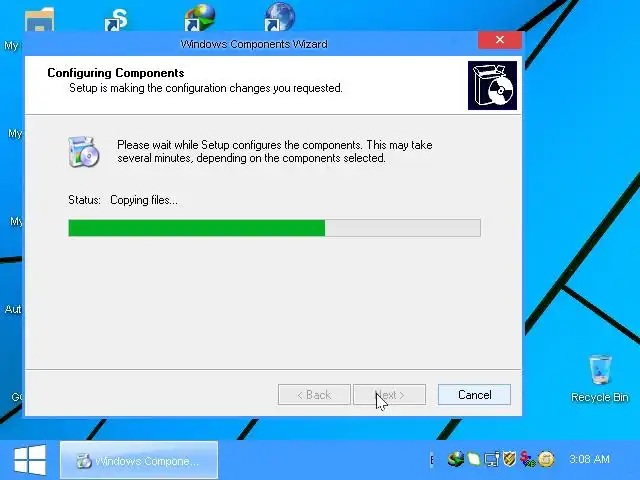This screenshot has height=480, width=640.
Task: Click the green-arrow globe desktop shortcut
Action: pos(200,18)
